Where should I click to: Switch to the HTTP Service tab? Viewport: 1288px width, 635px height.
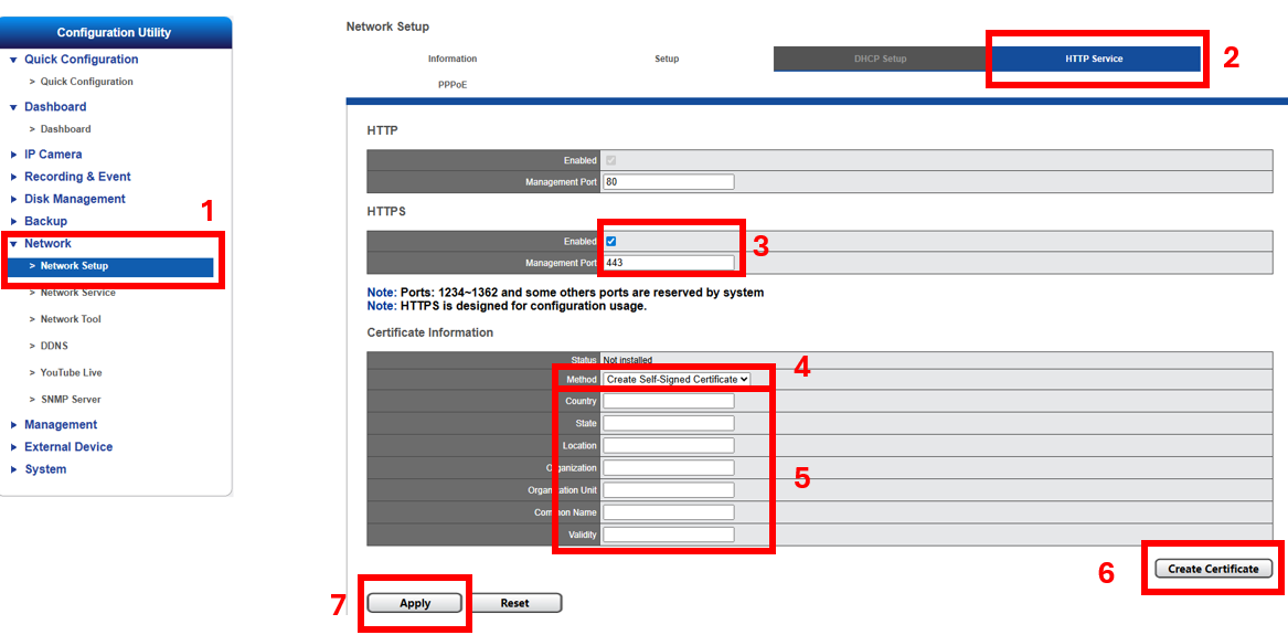pos(1094,59)
